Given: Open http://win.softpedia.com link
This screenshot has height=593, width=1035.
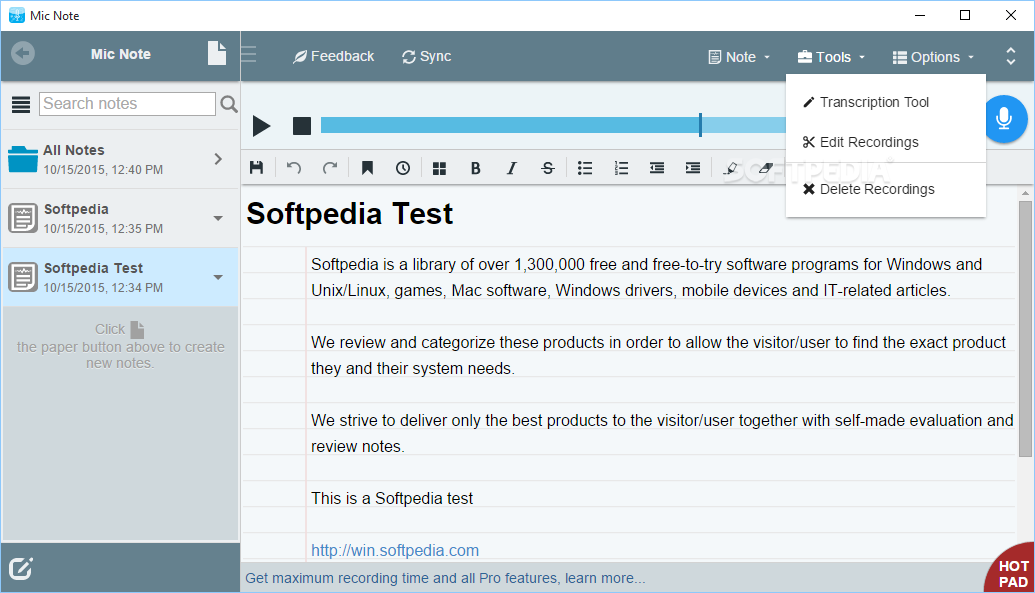Looking at the screenshot, I should (395, 550).
